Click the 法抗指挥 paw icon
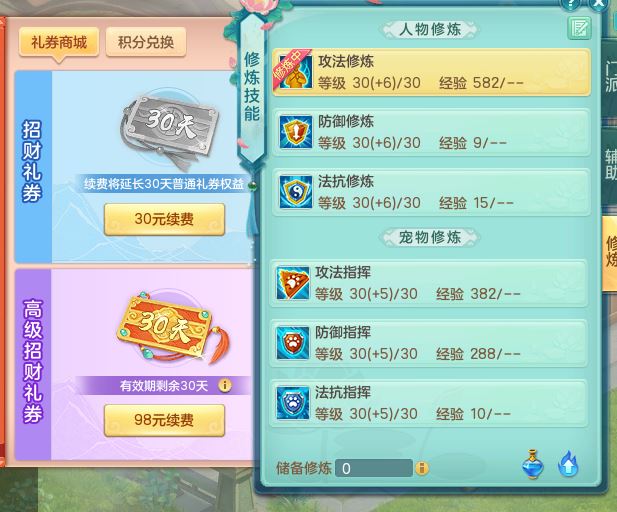This screenshot has height=512, width=617. point(293,403)
